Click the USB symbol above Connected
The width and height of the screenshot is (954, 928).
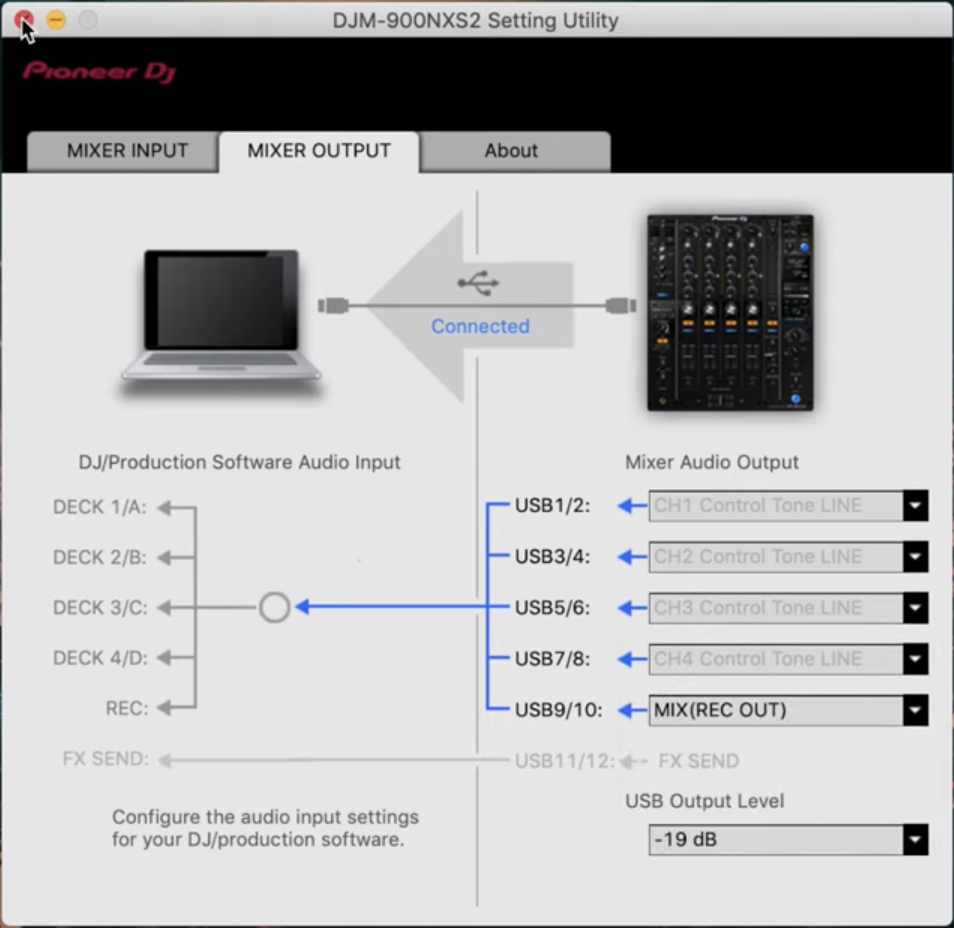coord(479,283)
